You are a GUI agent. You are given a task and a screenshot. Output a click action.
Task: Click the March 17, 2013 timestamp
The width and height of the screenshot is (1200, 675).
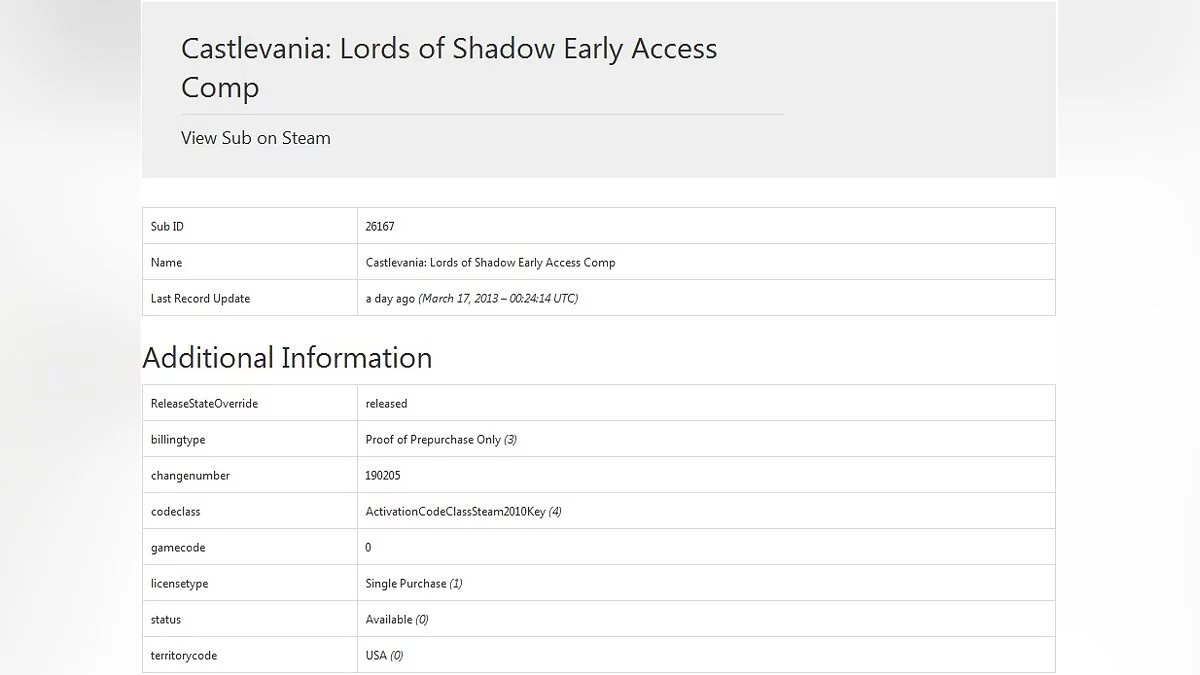(x=498, y=299)
